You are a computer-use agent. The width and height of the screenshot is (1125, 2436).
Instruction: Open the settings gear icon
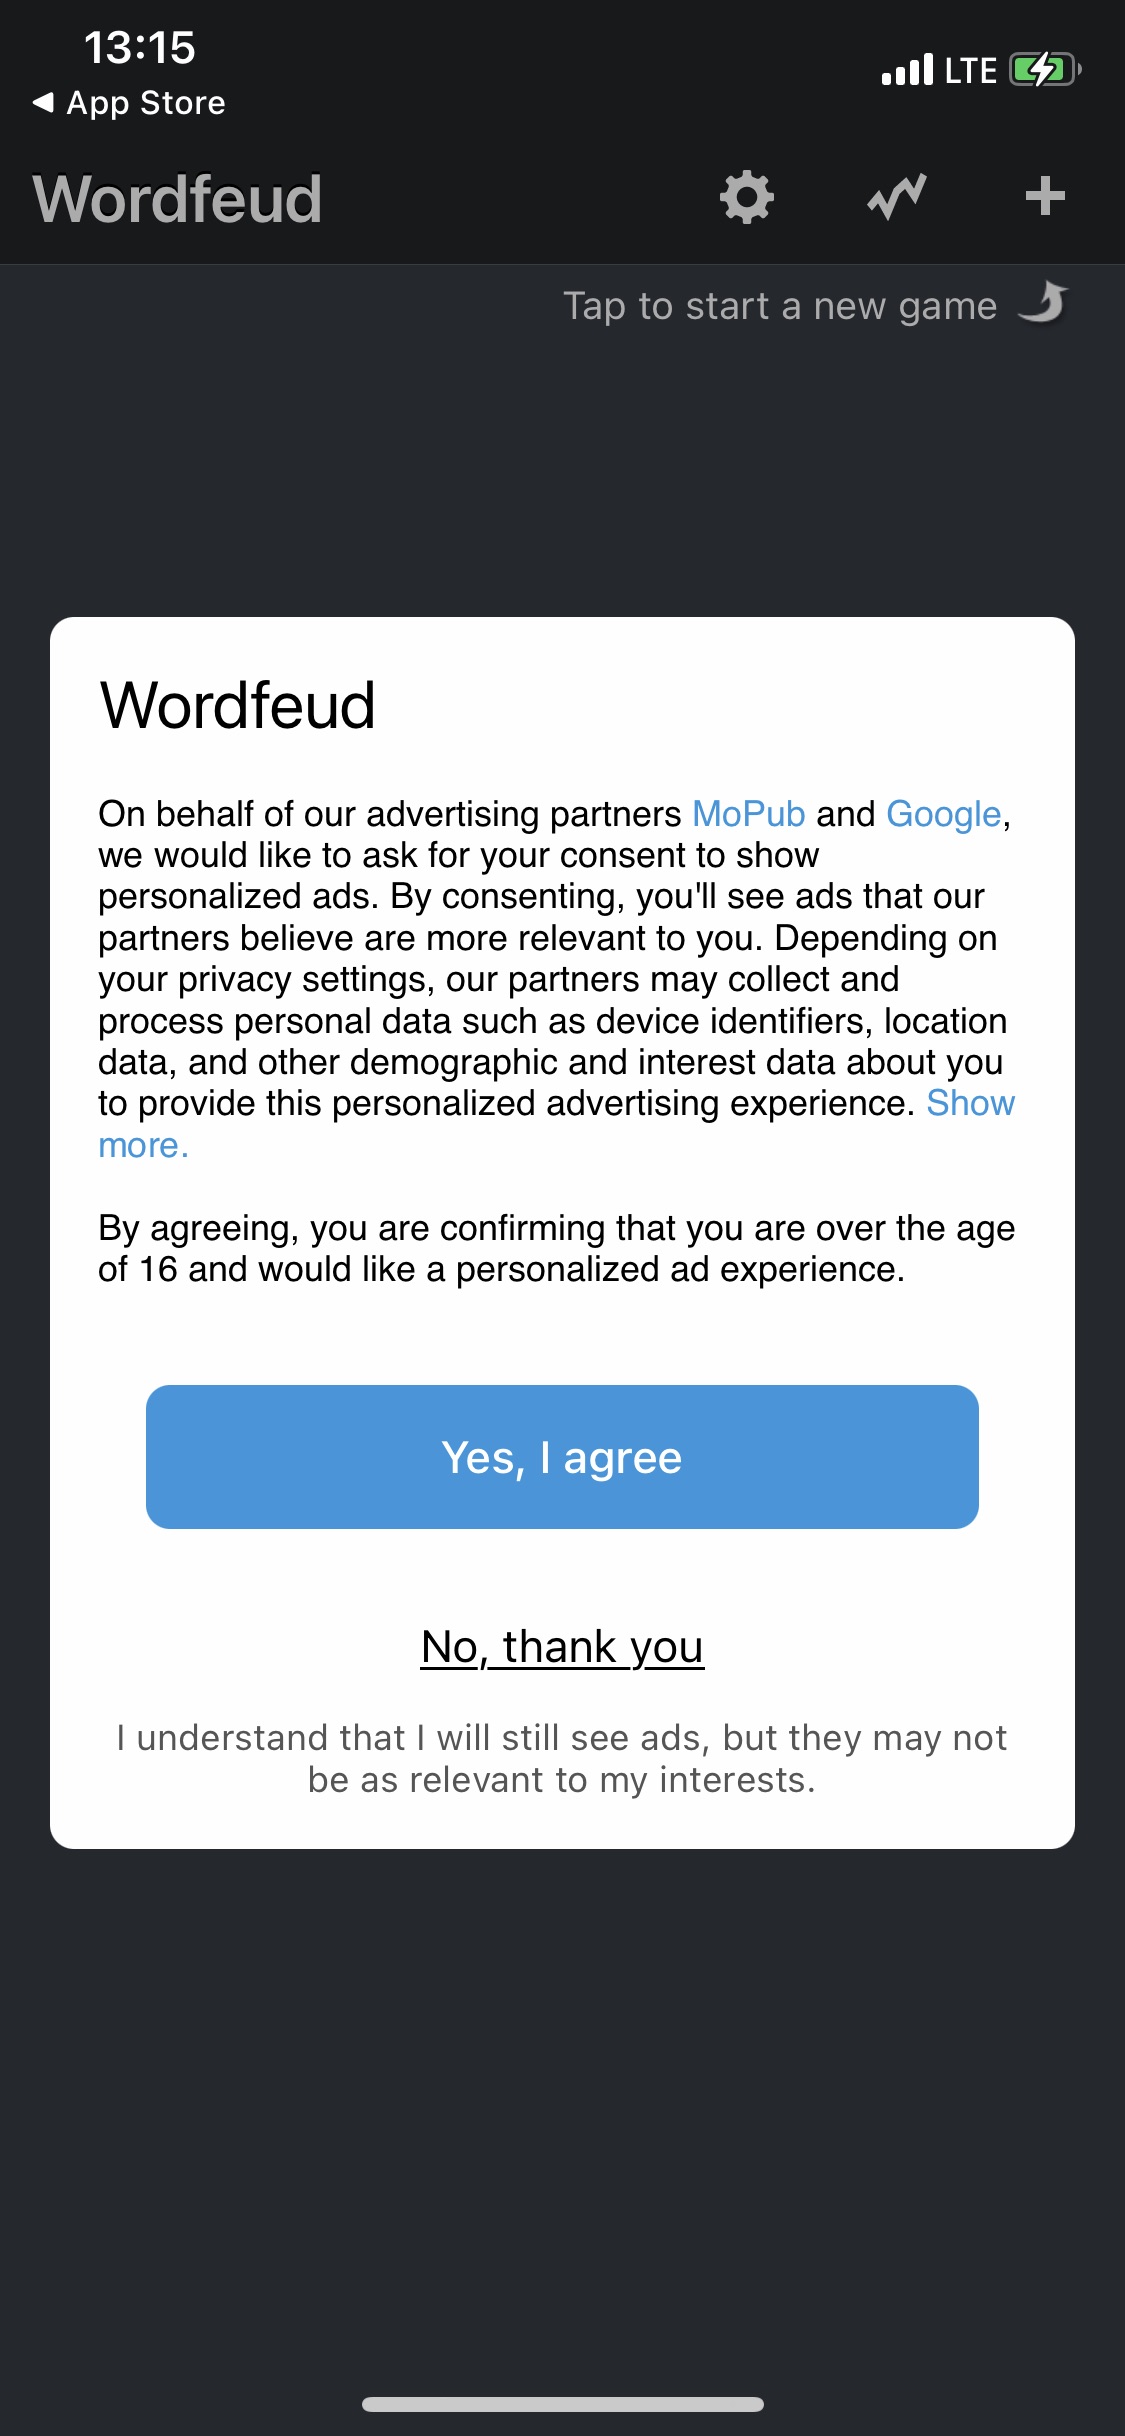click(747, 197)
